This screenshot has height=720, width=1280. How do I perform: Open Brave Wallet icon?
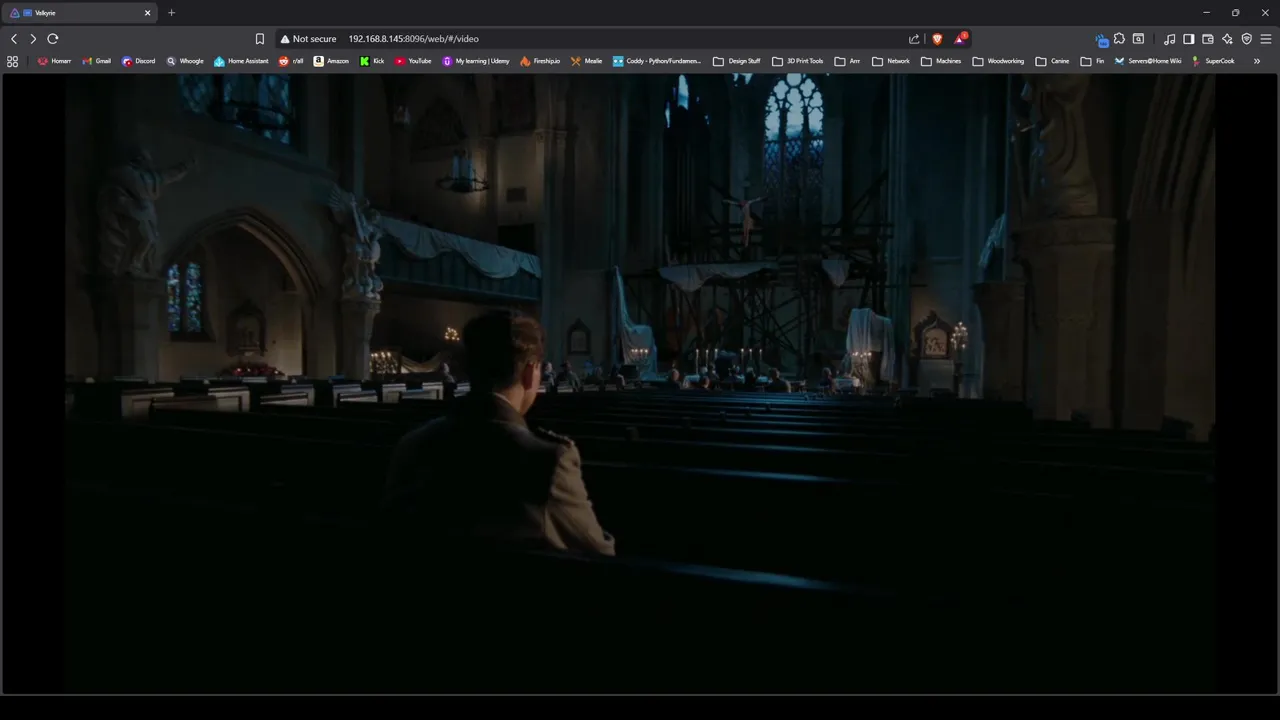[x=1208, y=39]
